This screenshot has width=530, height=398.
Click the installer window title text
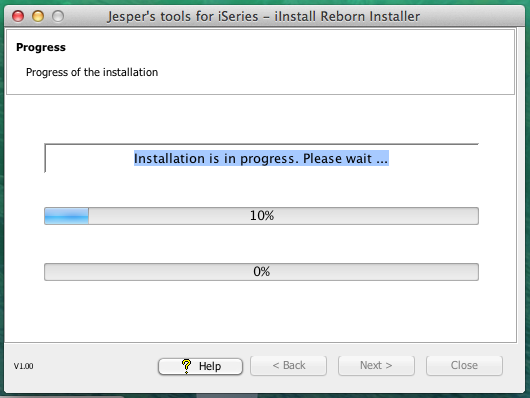coord(263,16)
